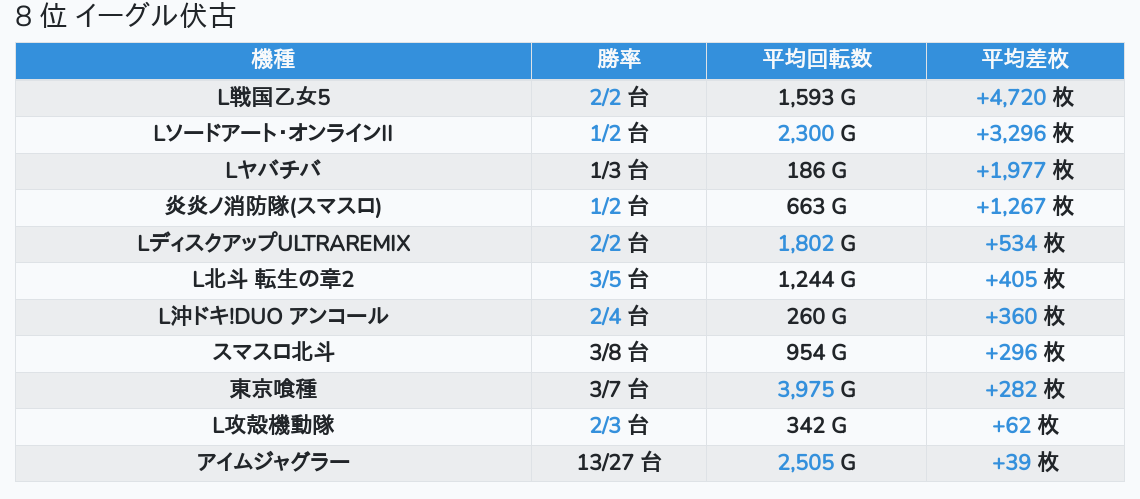Click the +4,720 枚 average difference value

pos(1025,97)
